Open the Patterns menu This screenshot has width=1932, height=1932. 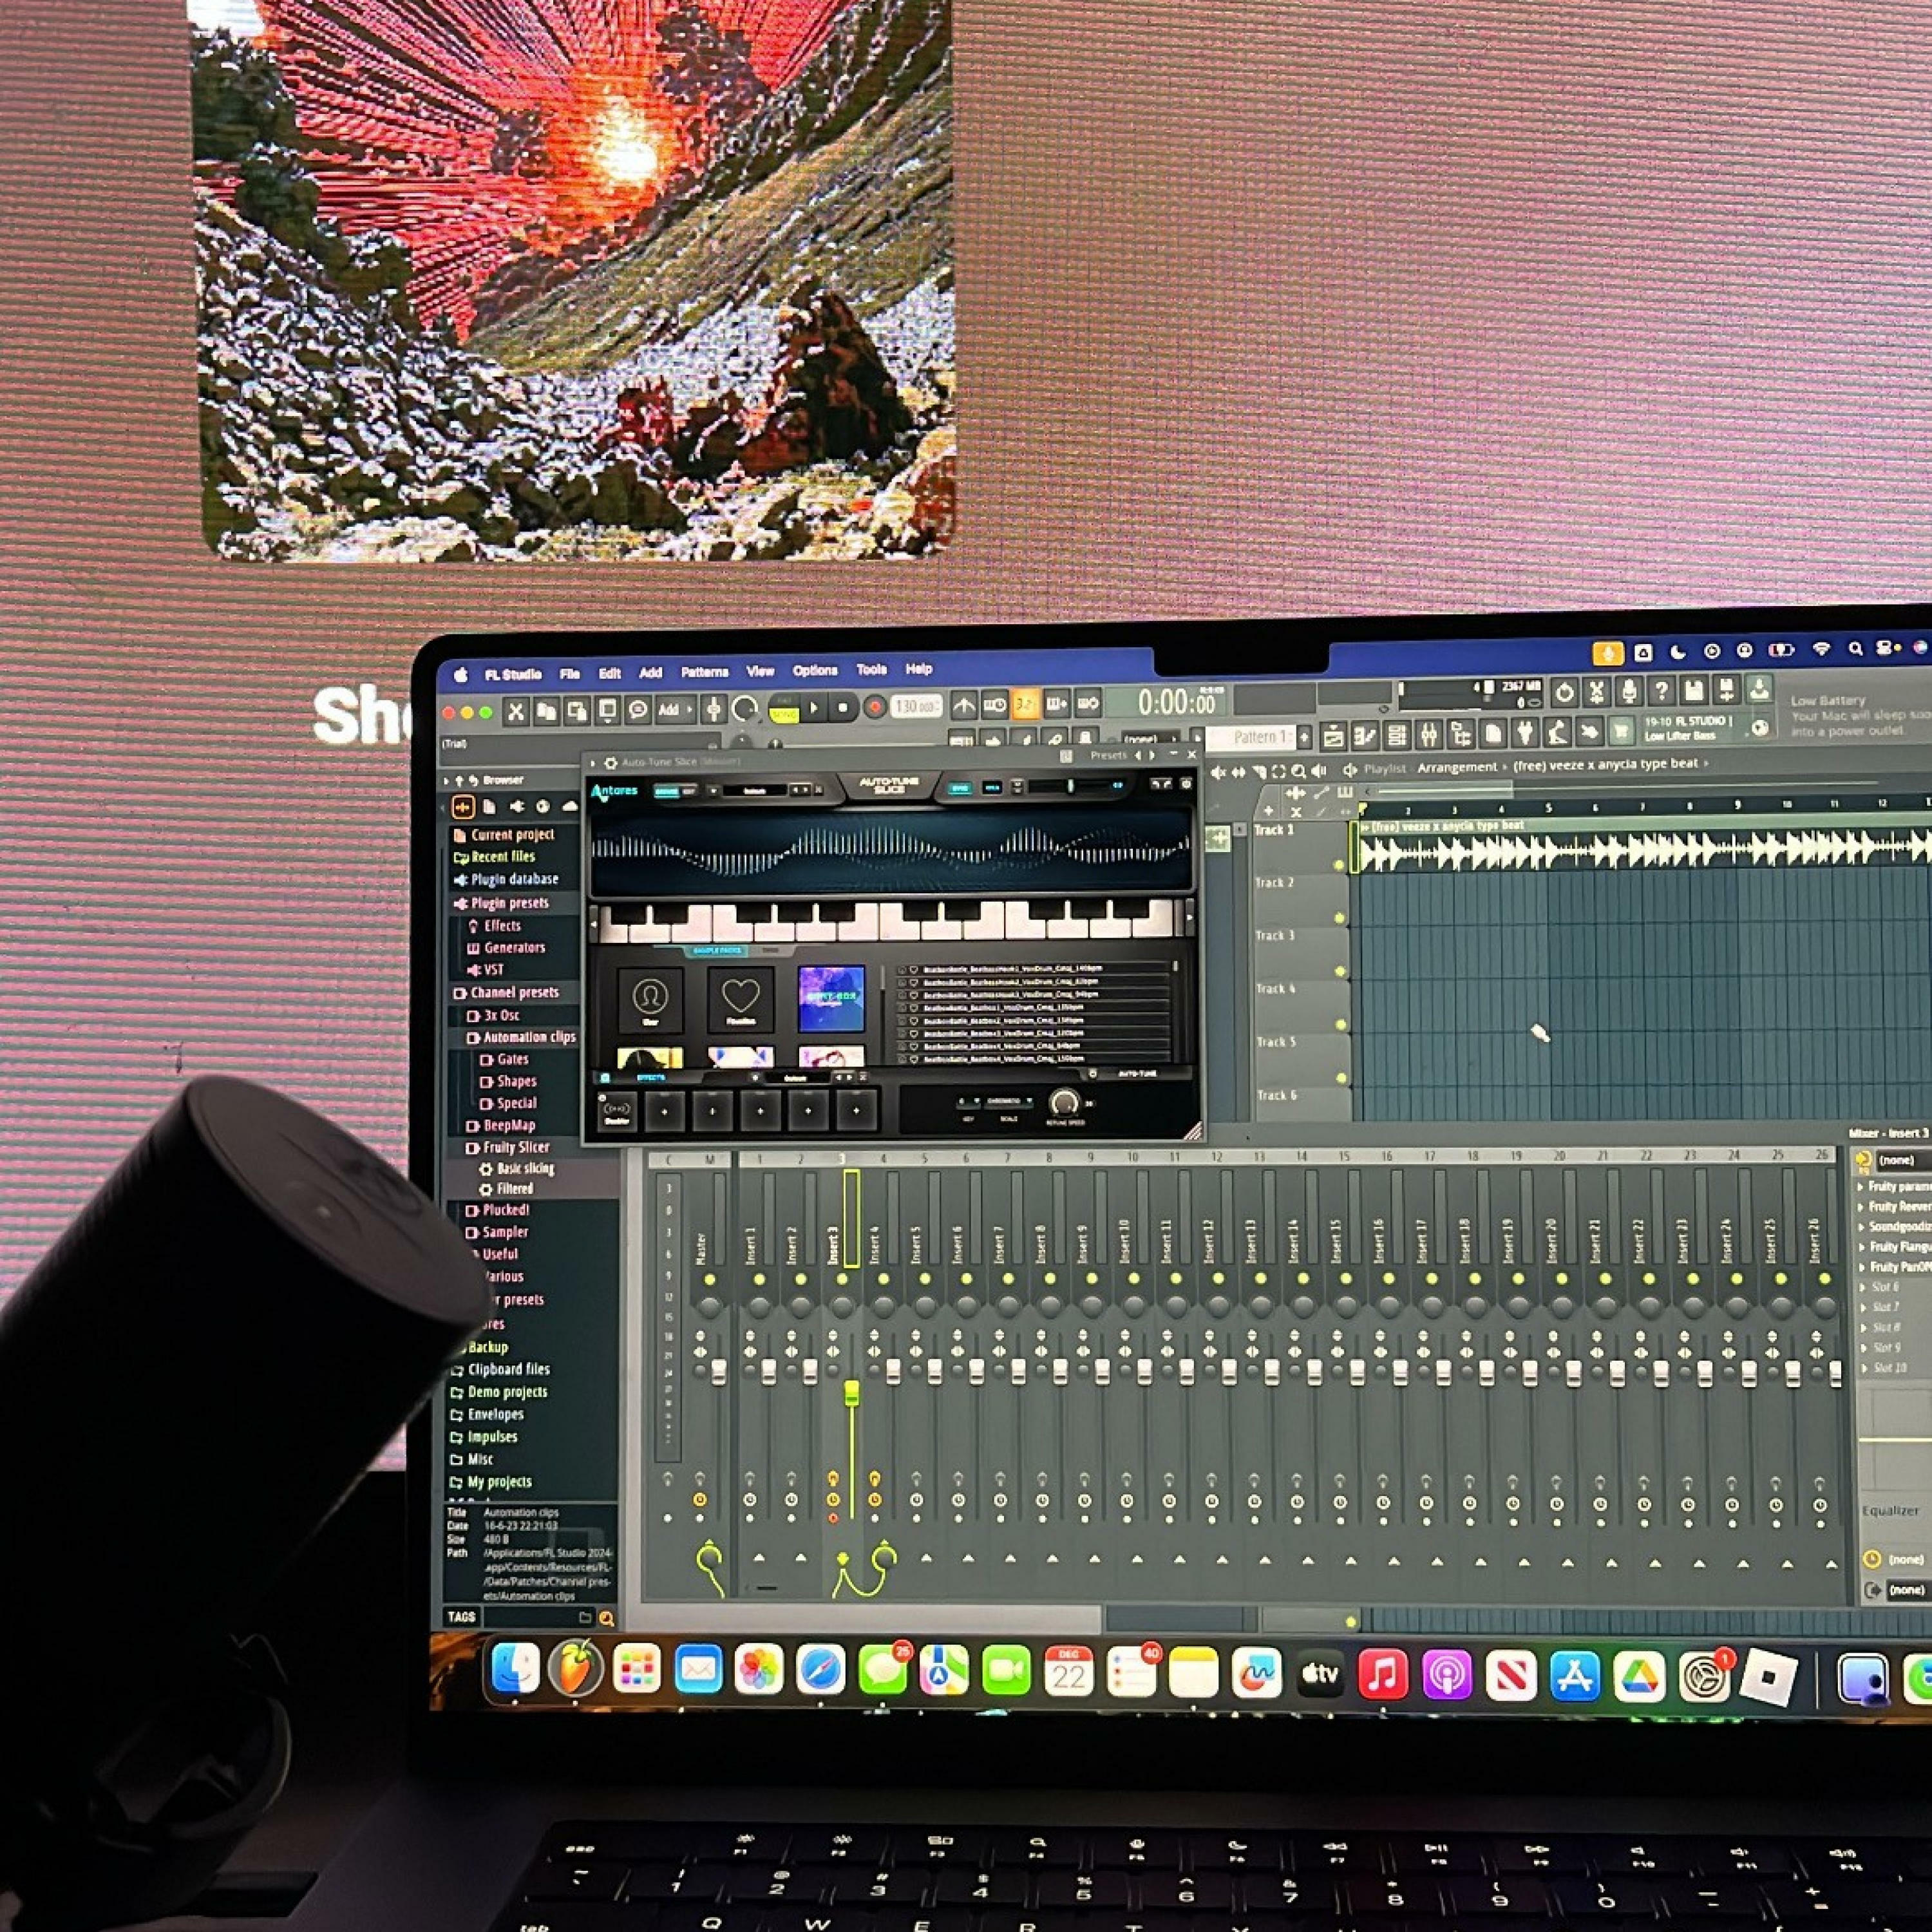point(704,672)
